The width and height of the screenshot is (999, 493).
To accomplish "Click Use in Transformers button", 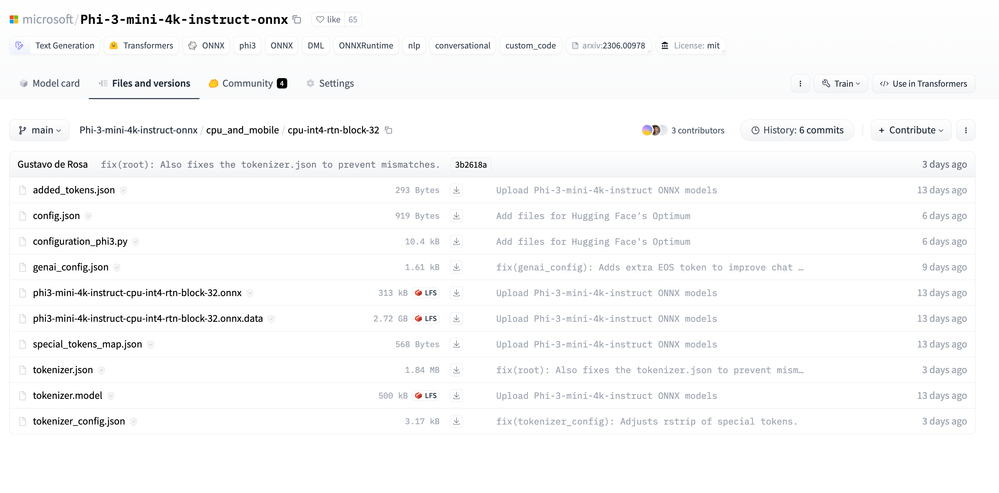I will point(924,83).
